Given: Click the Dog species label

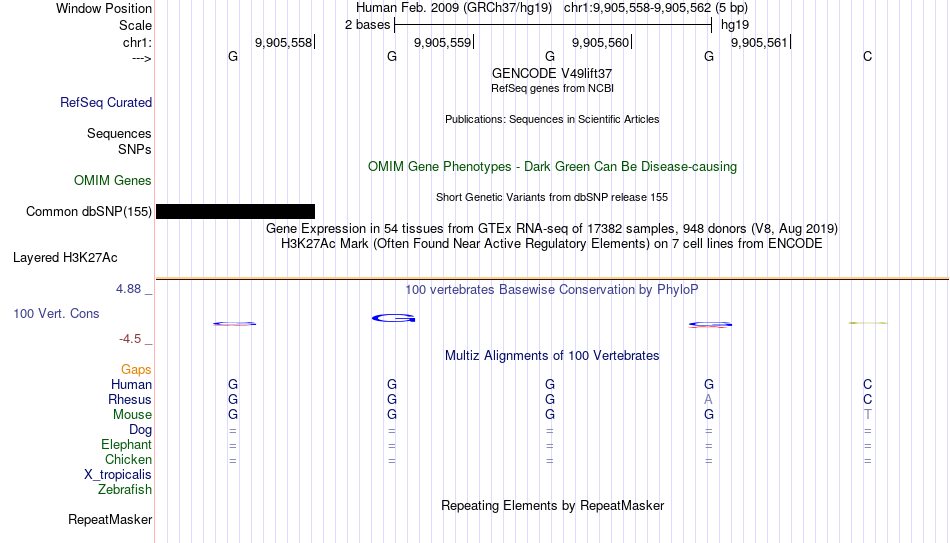Looking at the screenshot, I should coord(141,430).
